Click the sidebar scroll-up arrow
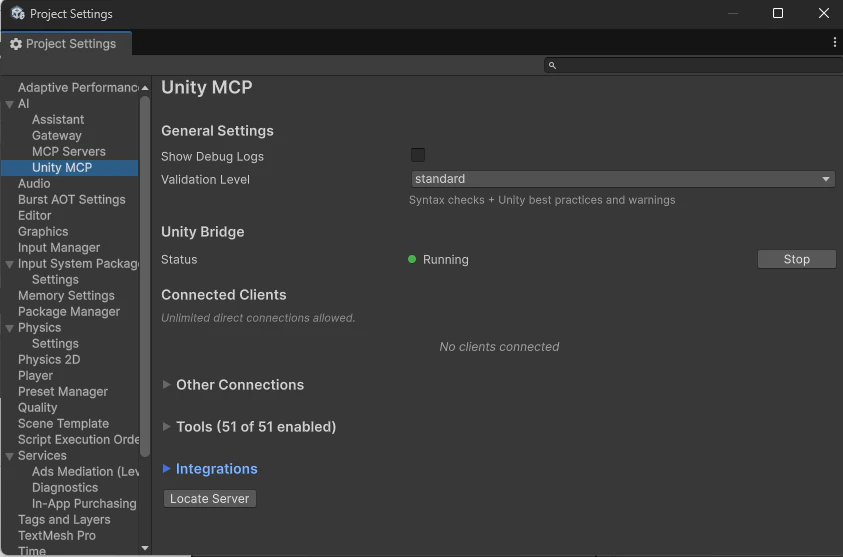 coord(145,88)
